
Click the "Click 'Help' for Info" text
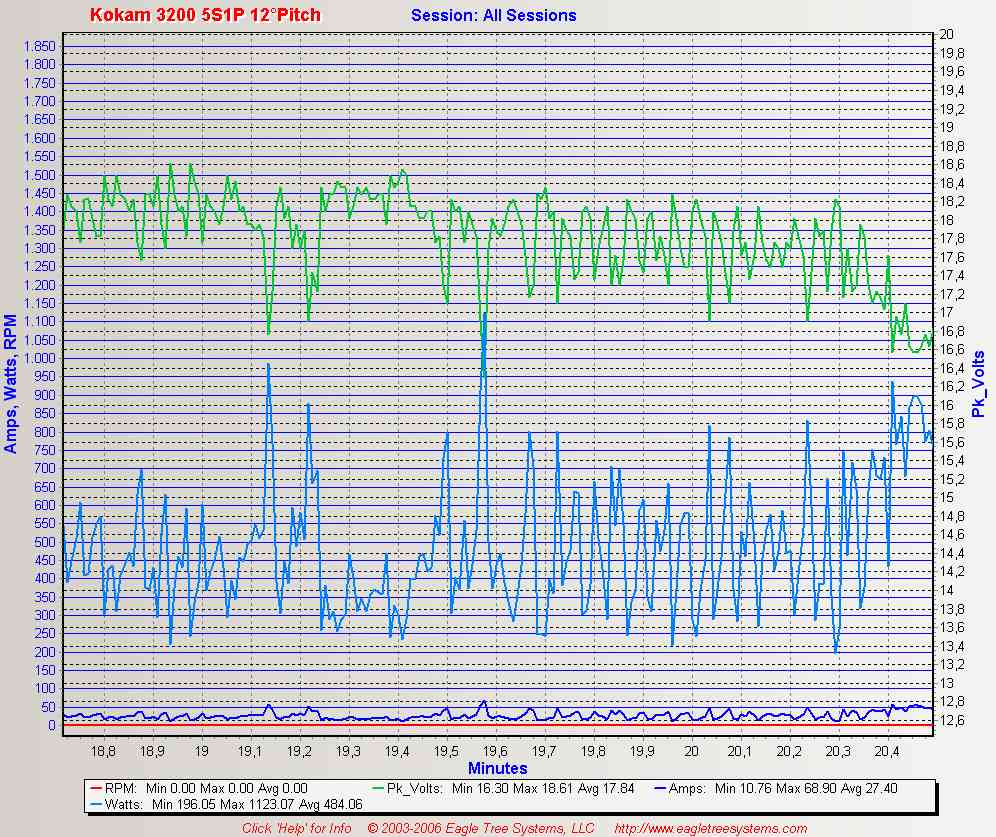295,828
